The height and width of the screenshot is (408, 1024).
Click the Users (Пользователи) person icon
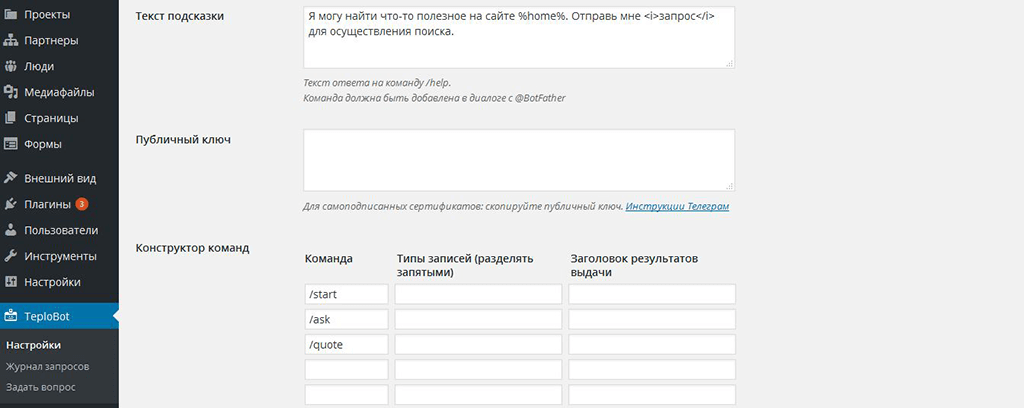click(x=10, y=230)
